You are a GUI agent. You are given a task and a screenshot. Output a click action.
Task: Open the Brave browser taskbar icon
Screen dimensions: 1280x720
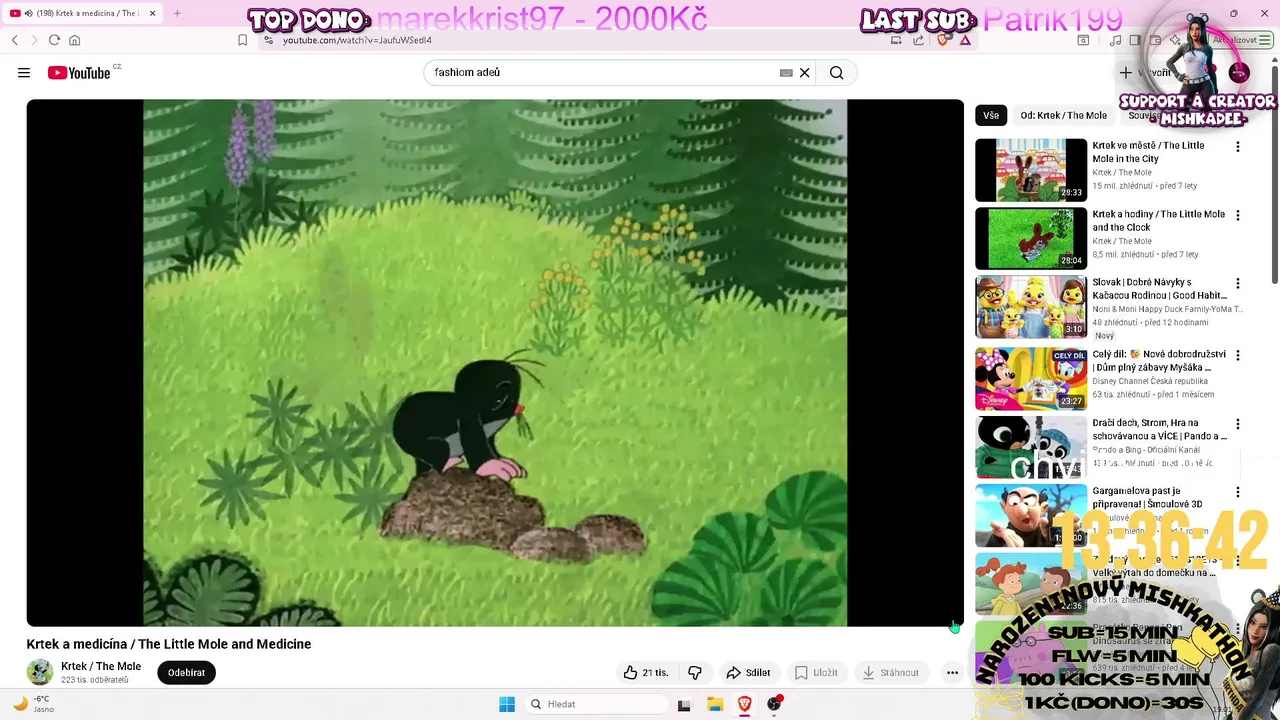(x=745, y=704)
